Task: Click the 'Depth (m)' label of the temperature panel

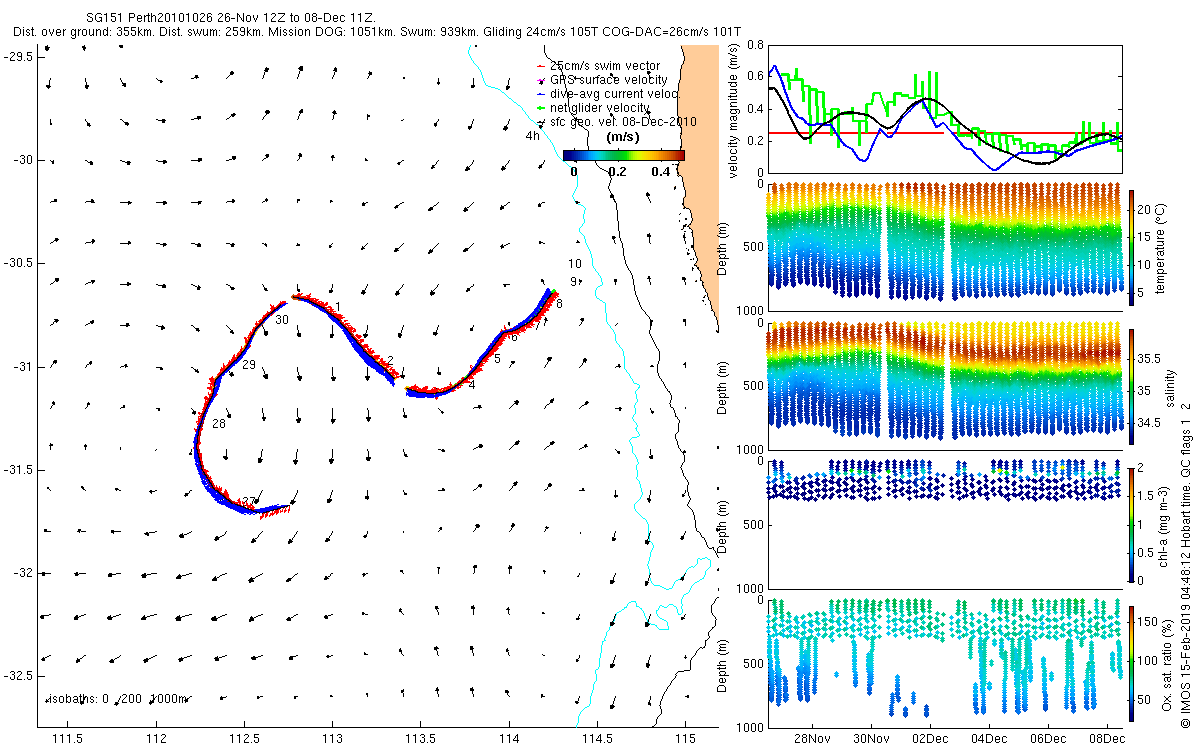Action: tap(724, 247)
